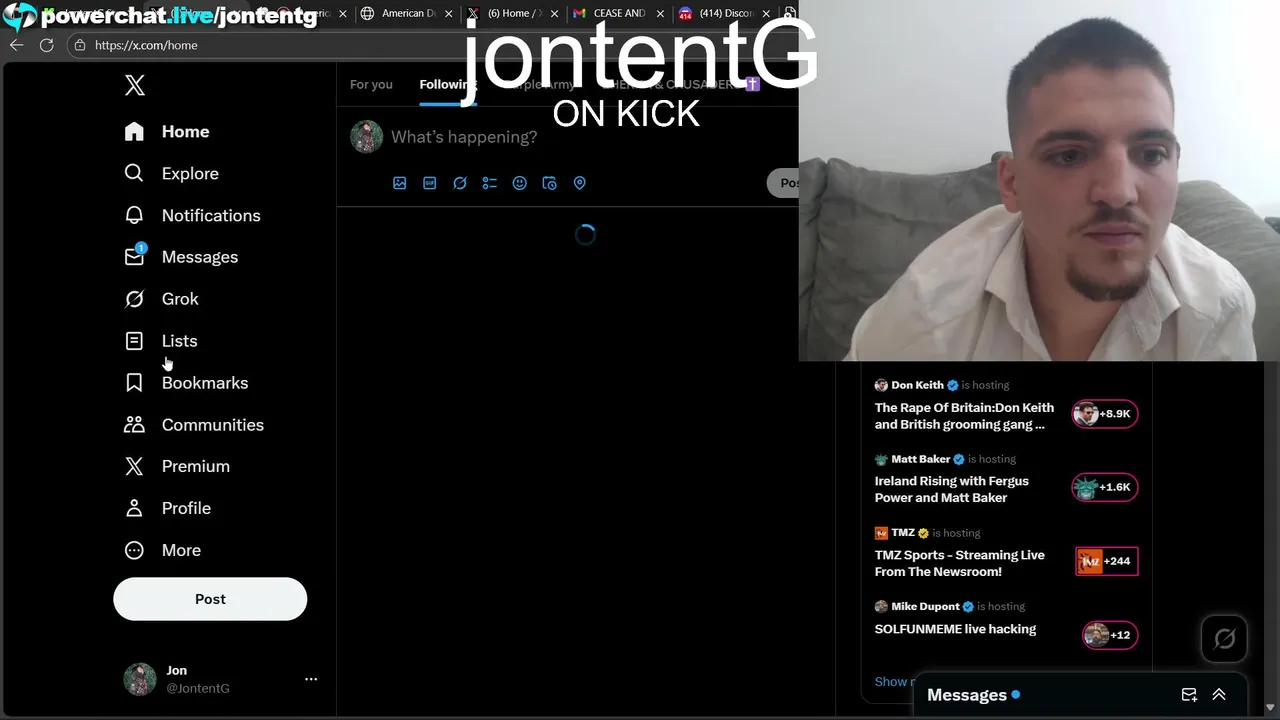Image resolution: width=1280 pixels, height=720 pixels.
Task: Click the Don Keith host name
Action: [917, 385]
